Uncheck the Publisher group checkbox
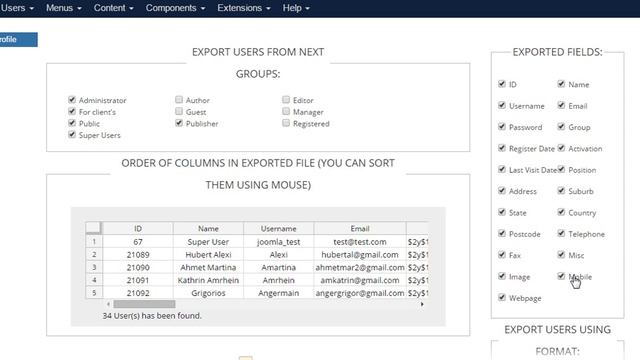This screenshot has width=640, height=360. pos(179,123)
